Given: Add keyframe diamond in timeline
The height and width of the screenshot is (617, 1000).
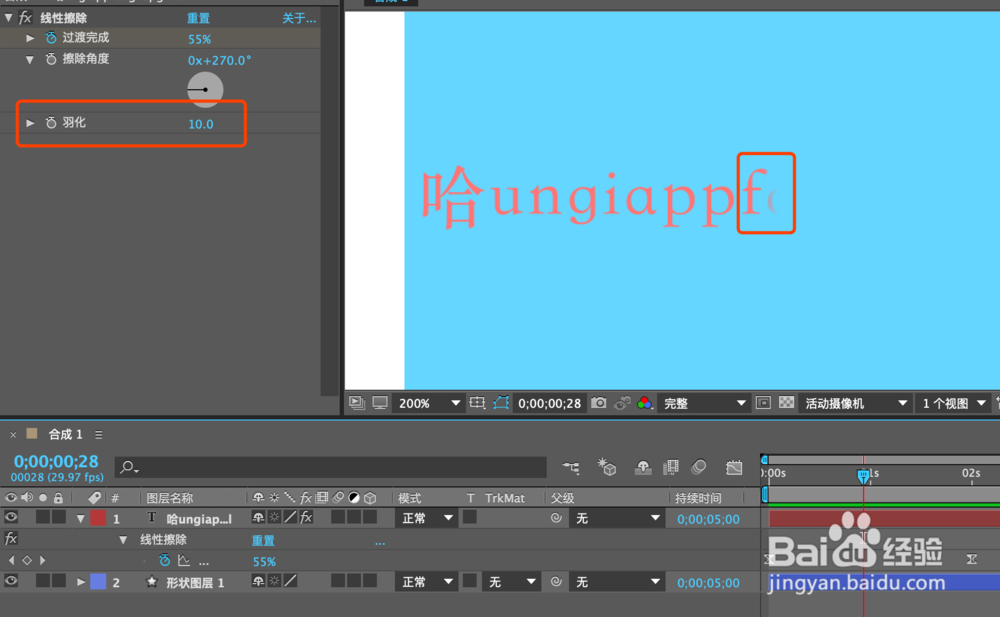Looking at the screenshot, I should click(x=27, y=560).
